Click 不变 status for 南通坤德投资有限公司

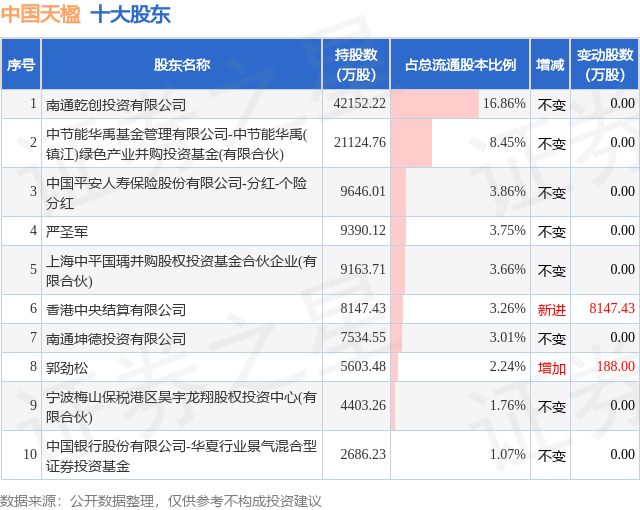pyautogui.click(x=551, y=339)
